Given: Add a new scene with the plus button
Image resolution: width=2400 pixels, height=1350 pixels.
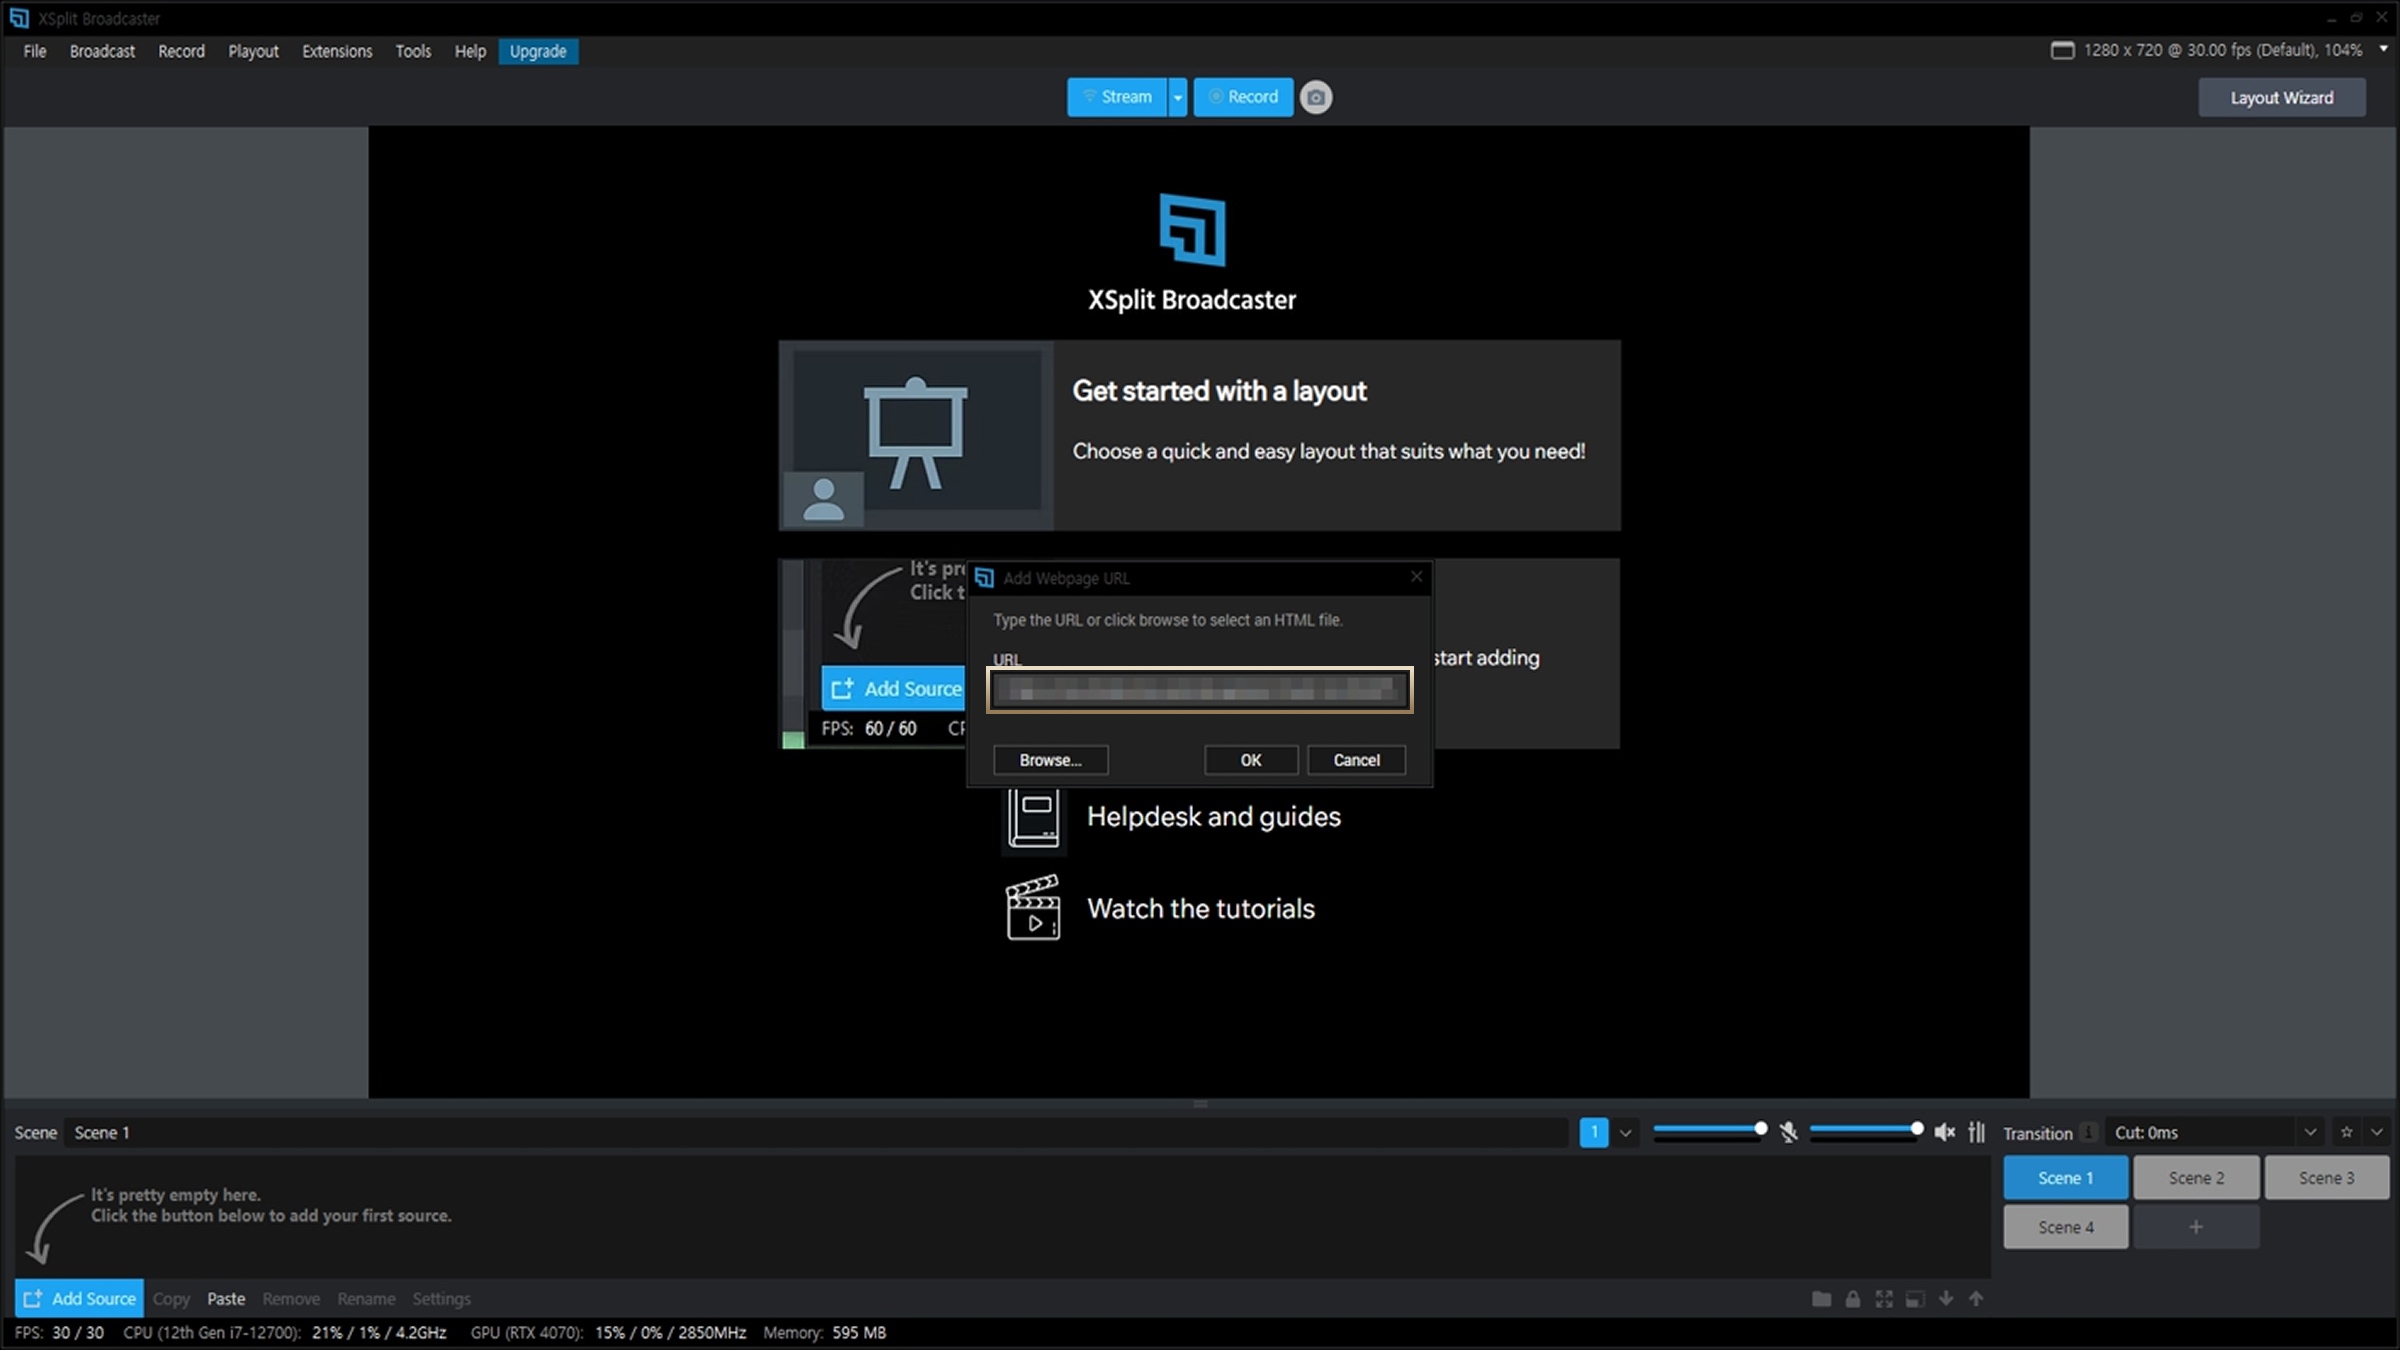Looking at the screenshot, I should [x=2196, y=1227].
